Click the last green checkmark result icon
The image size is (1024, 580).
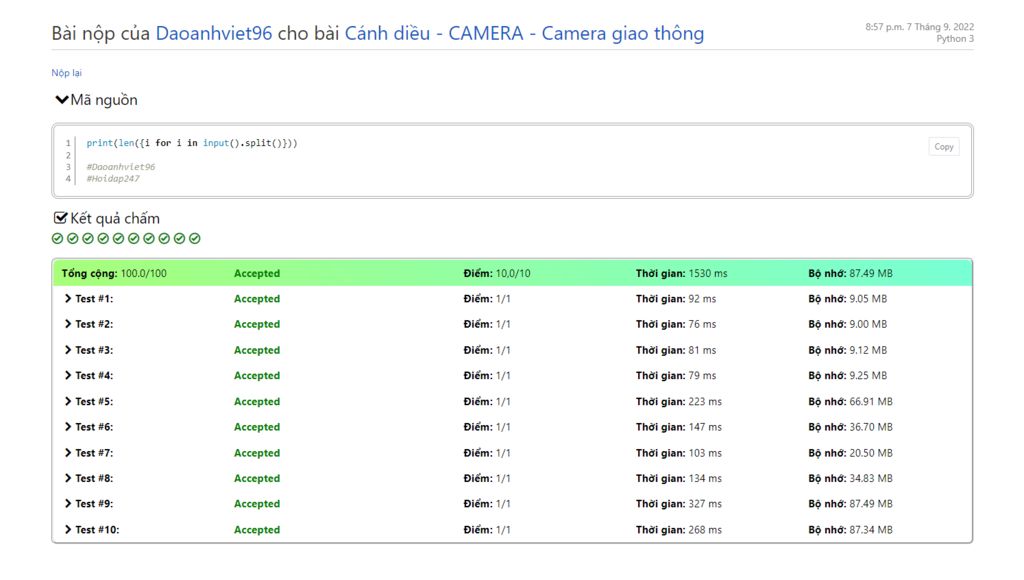pyautogui.click(x=195, y=238)
